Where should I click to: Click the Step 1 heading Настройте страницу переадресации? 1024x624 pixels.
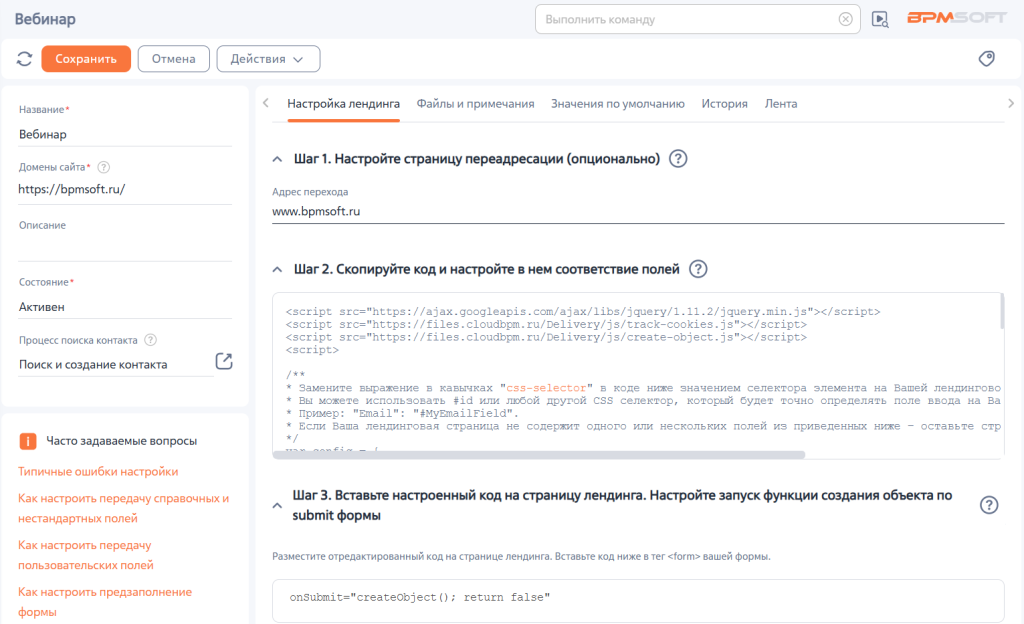coord(477,159)
